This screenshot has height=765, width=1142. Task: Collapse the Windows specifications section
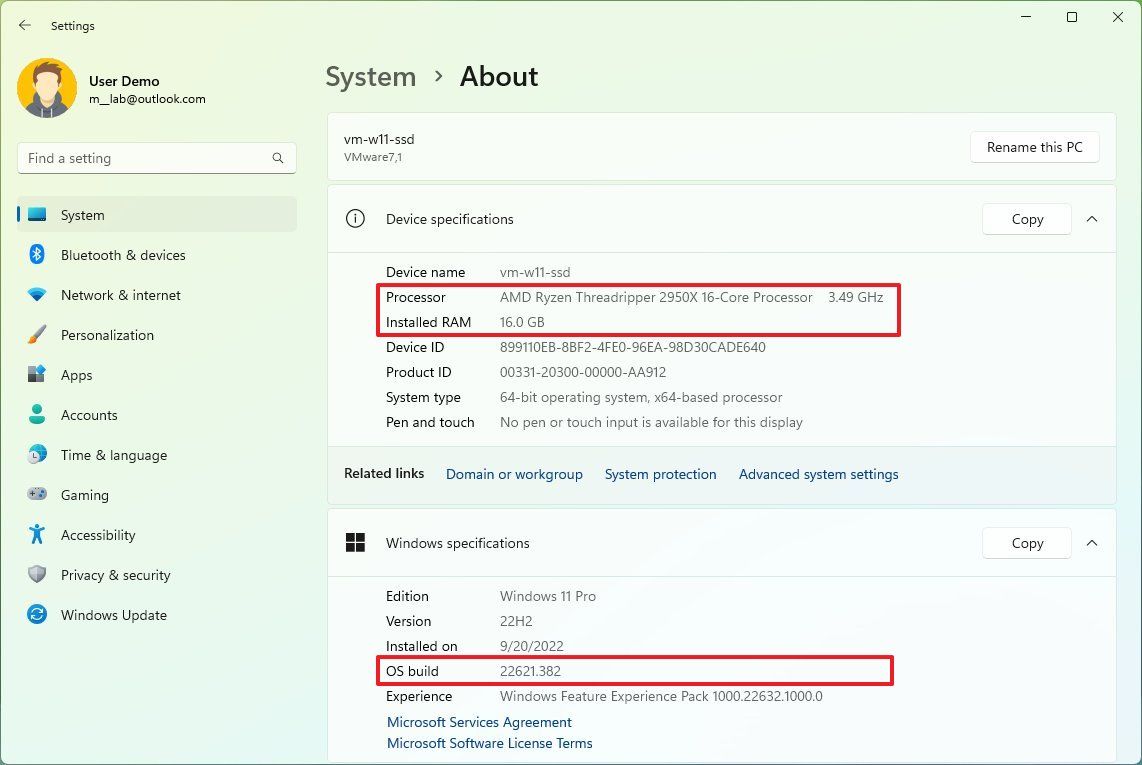coord(1092,543)
